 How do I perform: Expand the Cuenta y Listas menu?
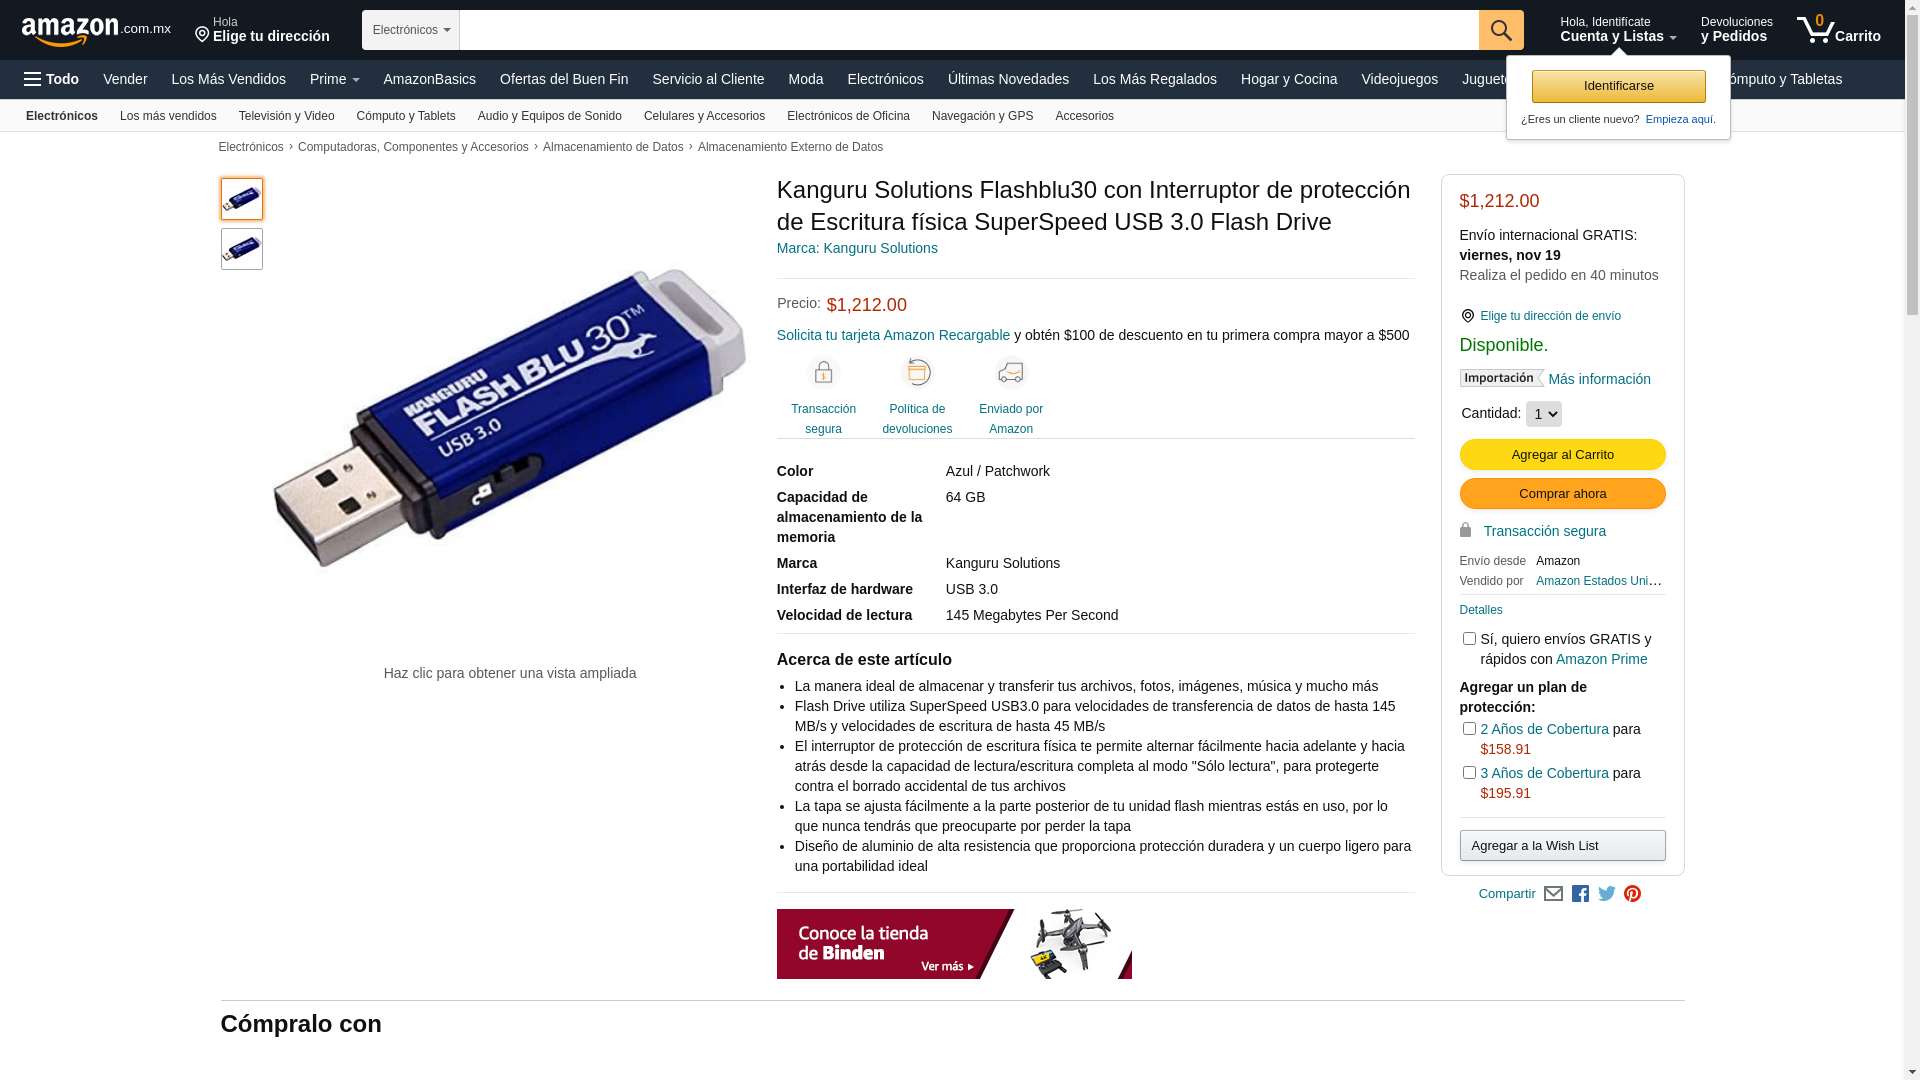pyautogui.click(x=1618, y=30)
